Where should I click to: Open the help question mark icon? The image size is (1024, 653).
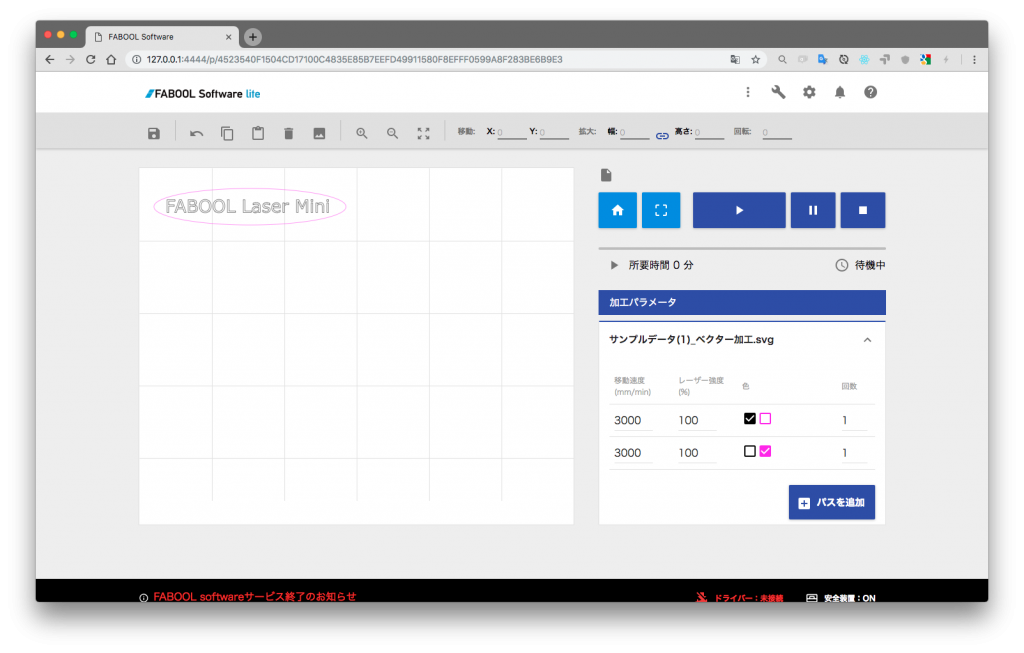[871, 92]
